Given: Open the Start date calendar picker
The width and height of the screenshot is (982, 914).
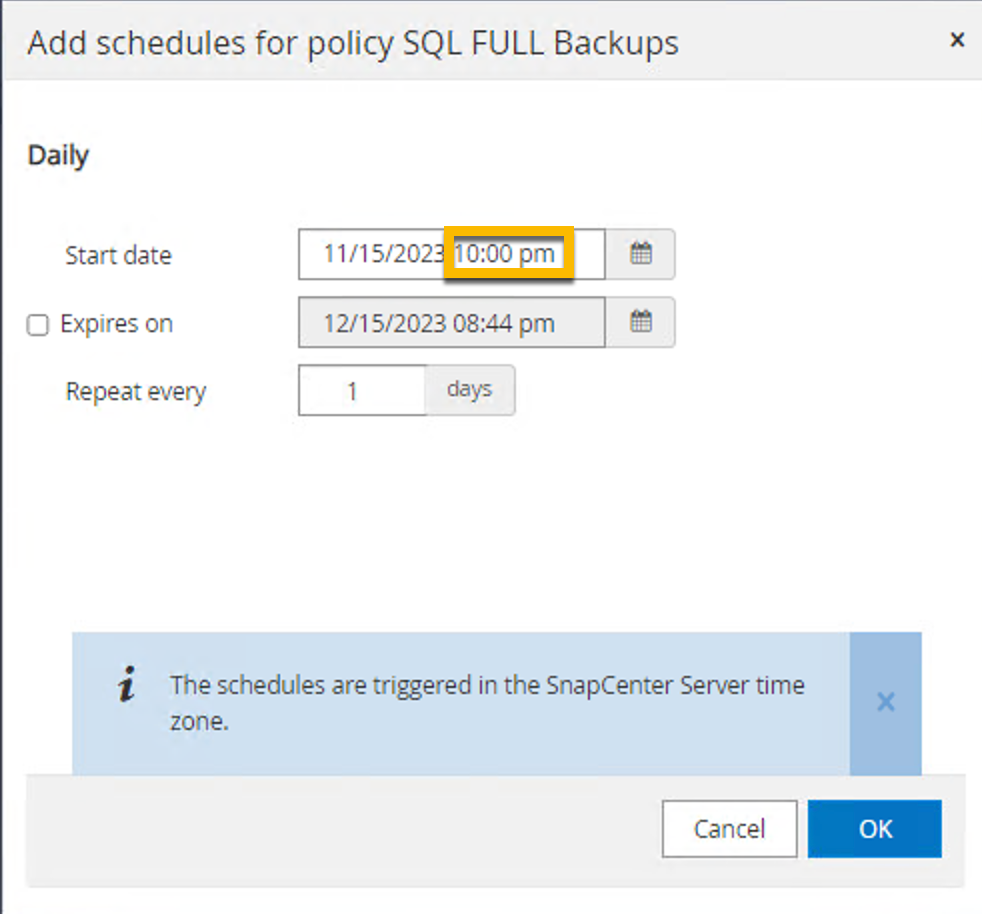Looking at the screenshot, I should coord(641,255).
